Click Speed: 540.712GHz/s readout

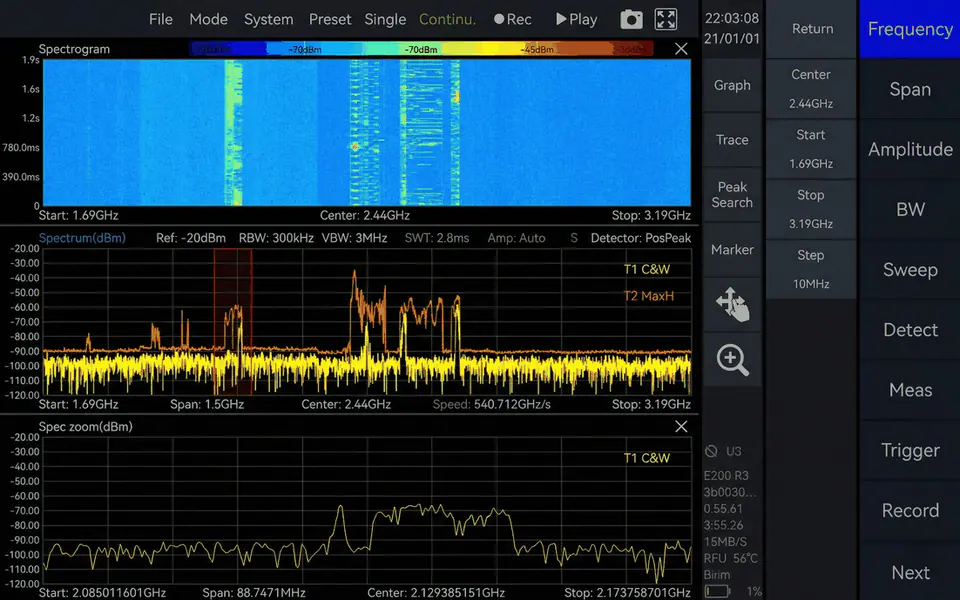click(492, 404)
